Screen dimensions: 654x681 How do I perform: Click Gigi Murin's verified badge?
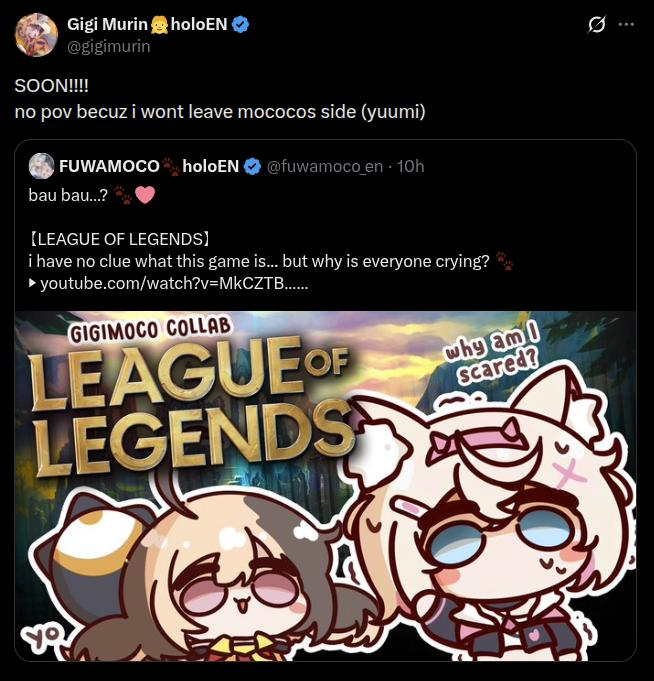(x=240, y=24)
